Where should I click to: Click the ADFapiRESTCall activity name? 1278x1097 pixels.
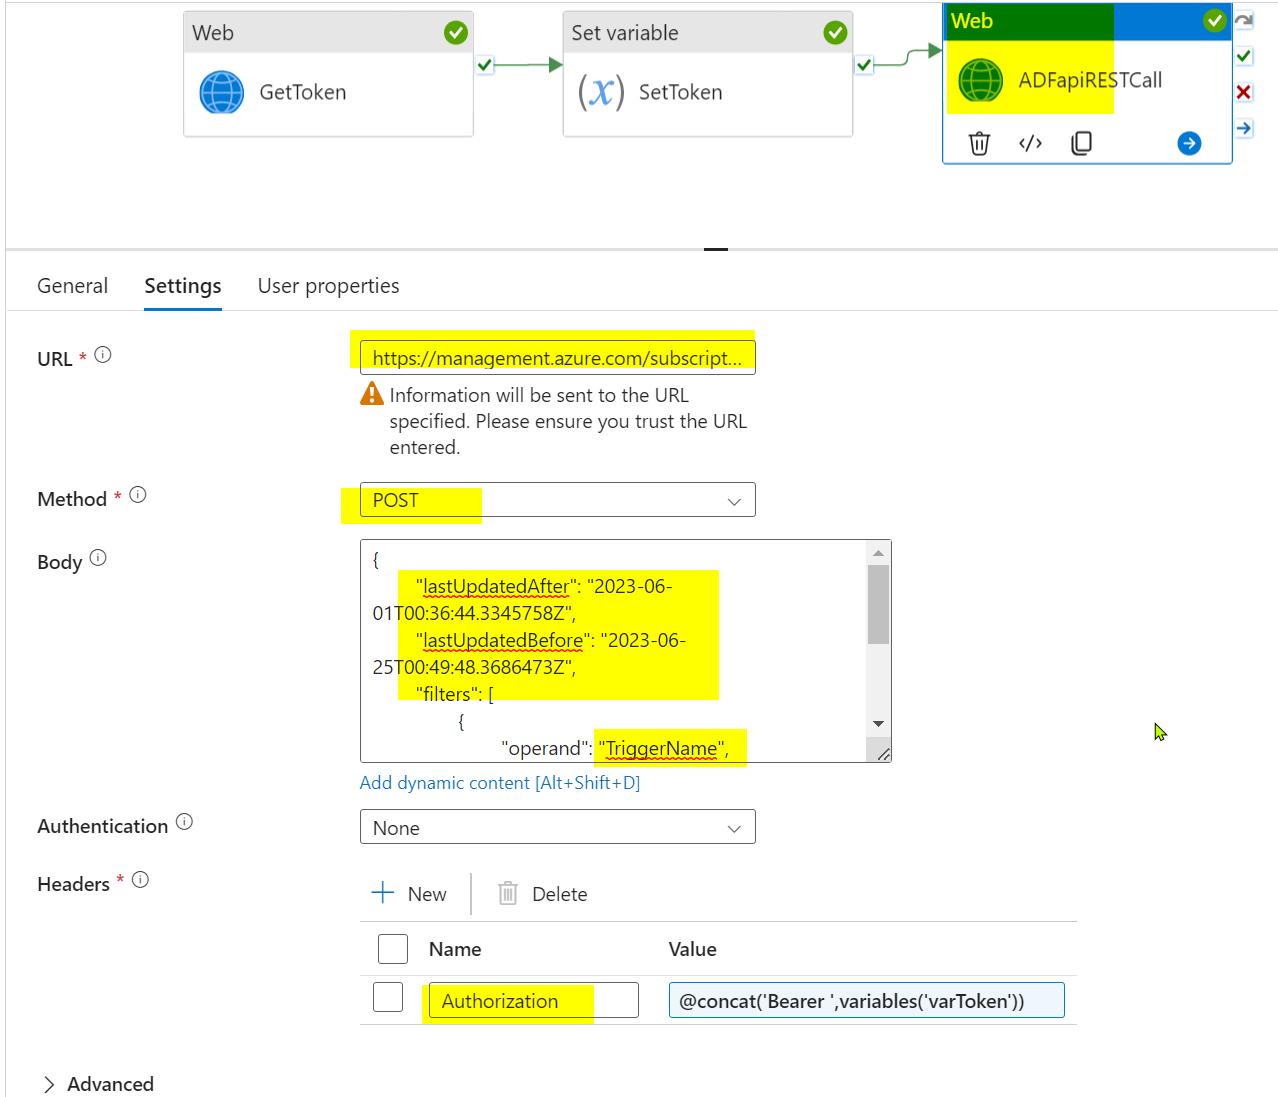(1090, 80)
